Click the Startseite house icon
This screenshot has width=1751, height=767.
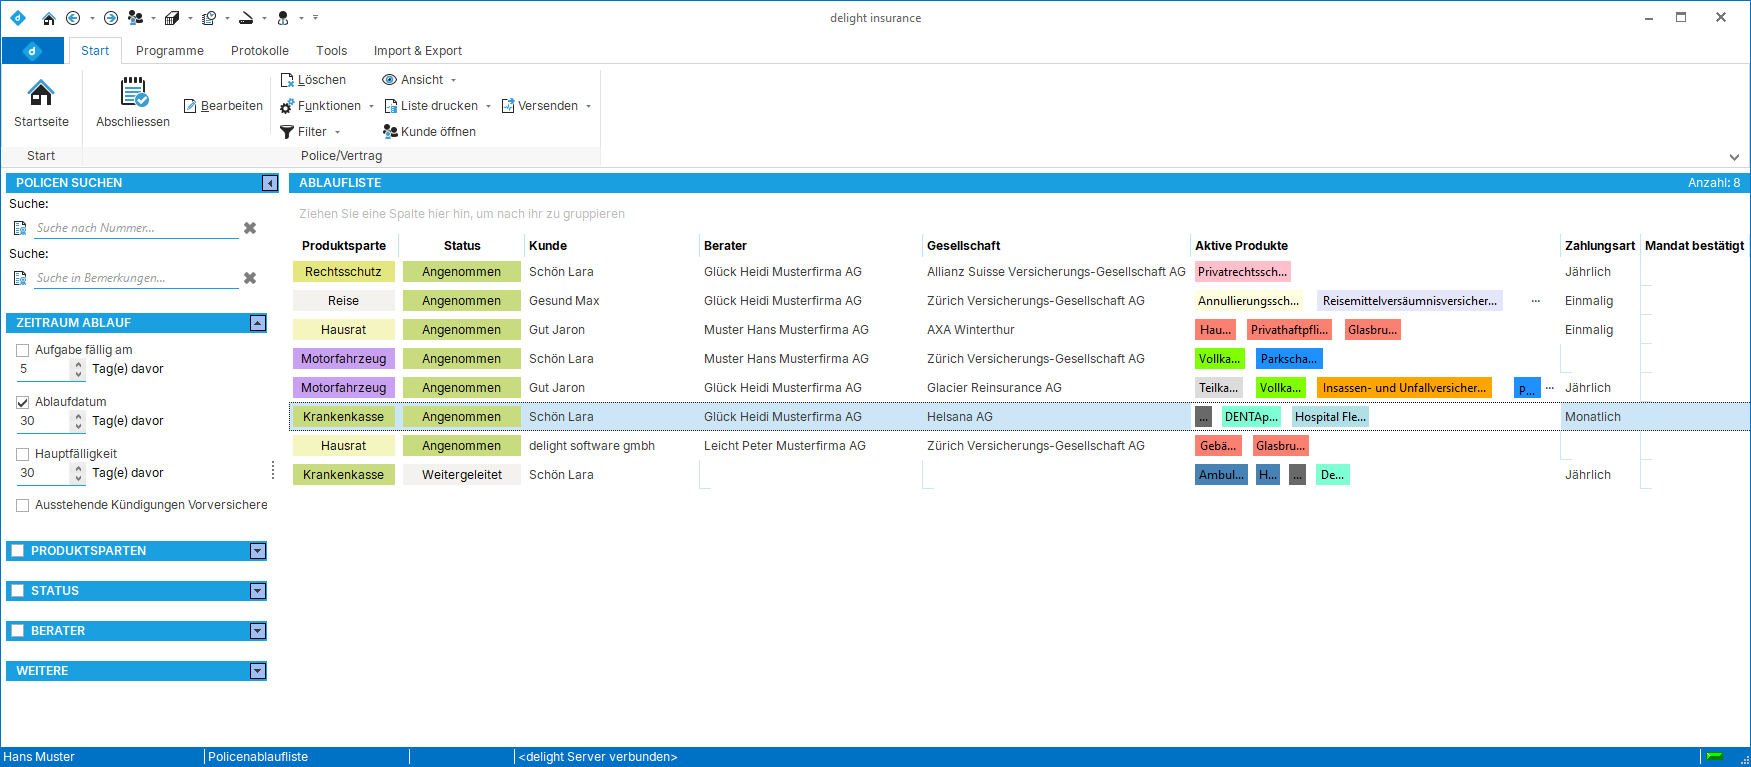pos(41,94)
